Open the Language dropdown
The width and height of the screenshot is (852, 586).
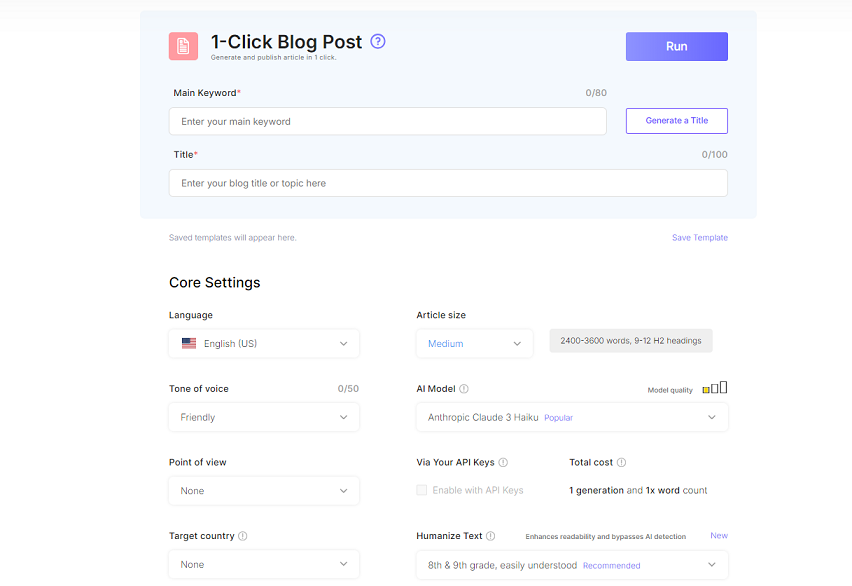[x=264, y=344]
